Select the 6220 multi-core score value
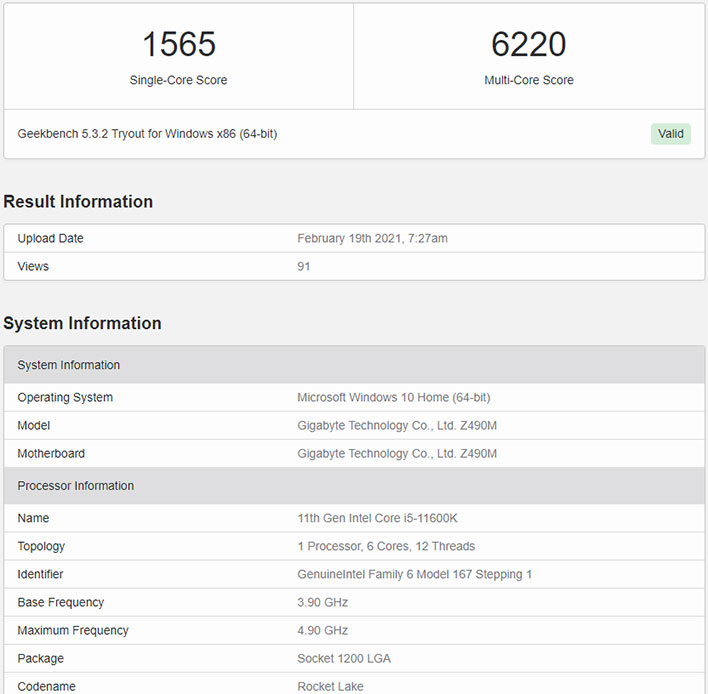 click(x=528, y=44)
